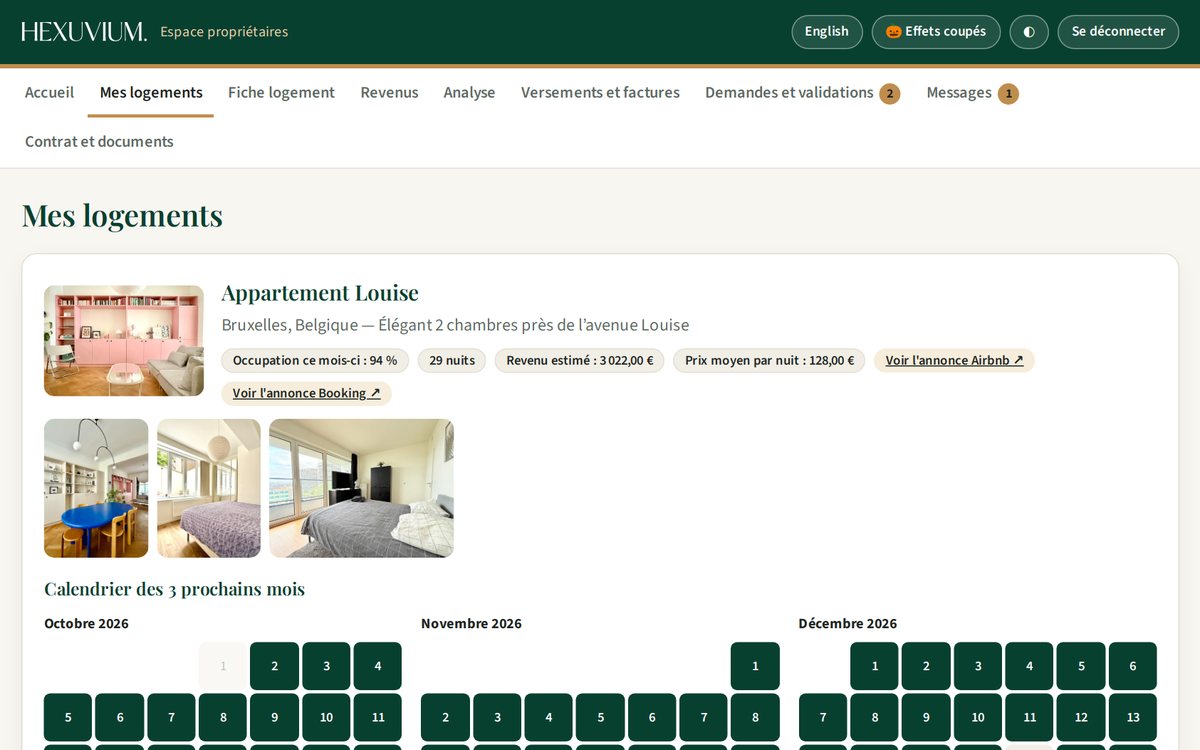Viewport: 1200px width, 750px height.
Task: Select December 10 in the calendar
Action: coord(978,717)
